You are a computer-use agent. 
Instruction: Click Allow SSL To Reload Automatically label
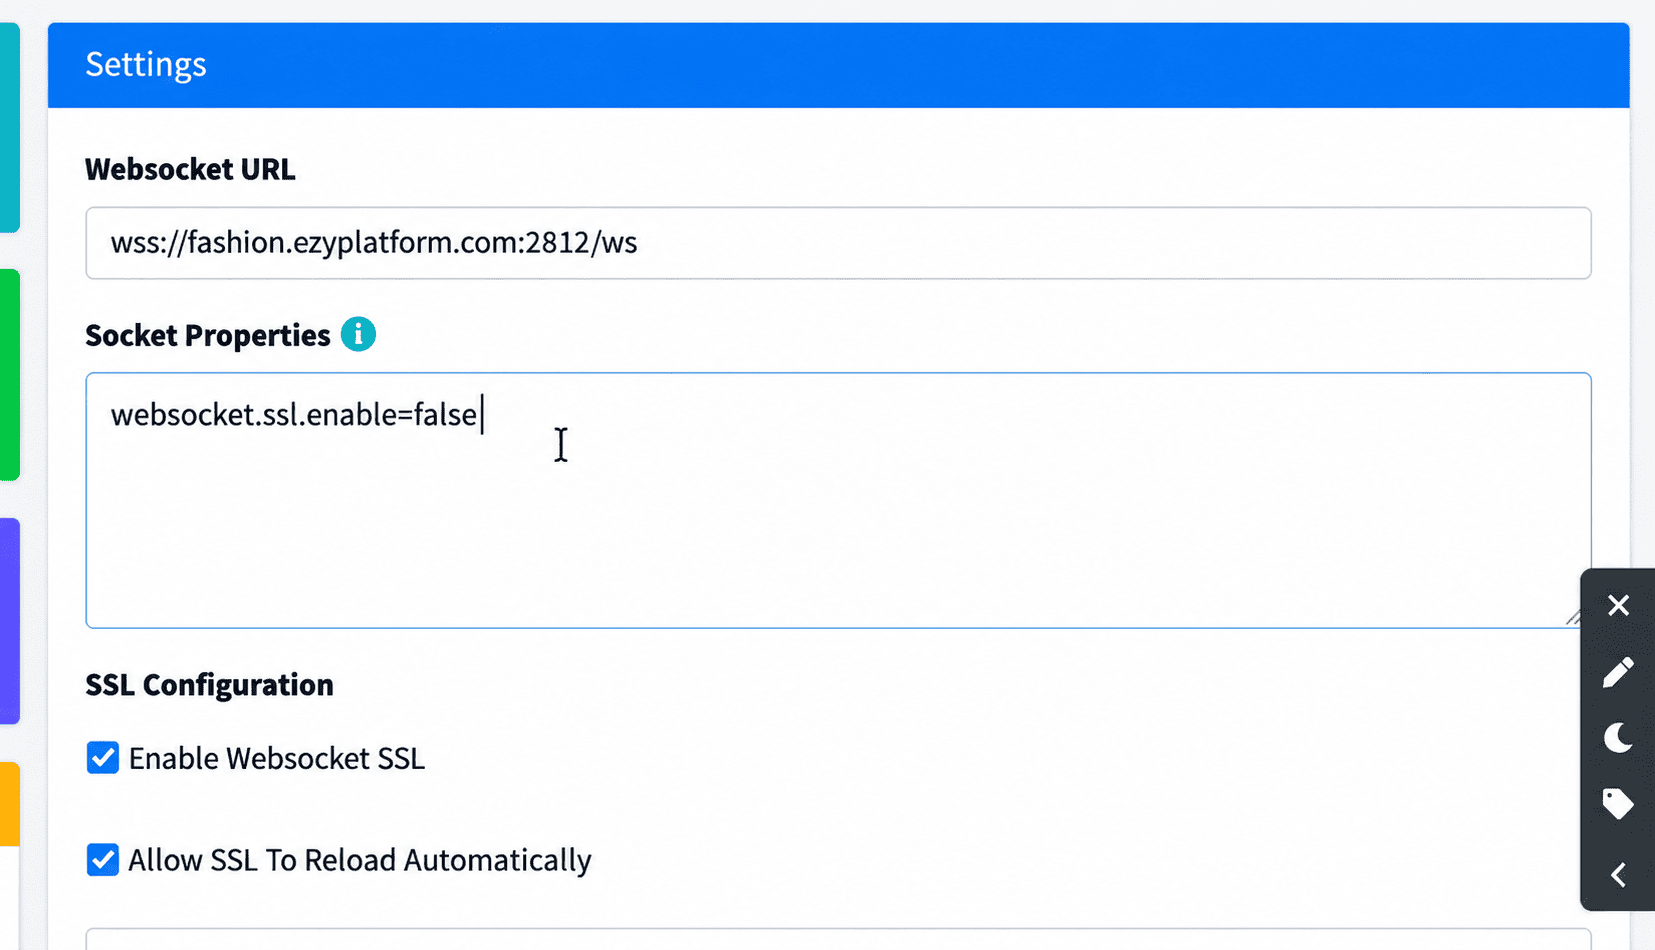pos(360,860)
